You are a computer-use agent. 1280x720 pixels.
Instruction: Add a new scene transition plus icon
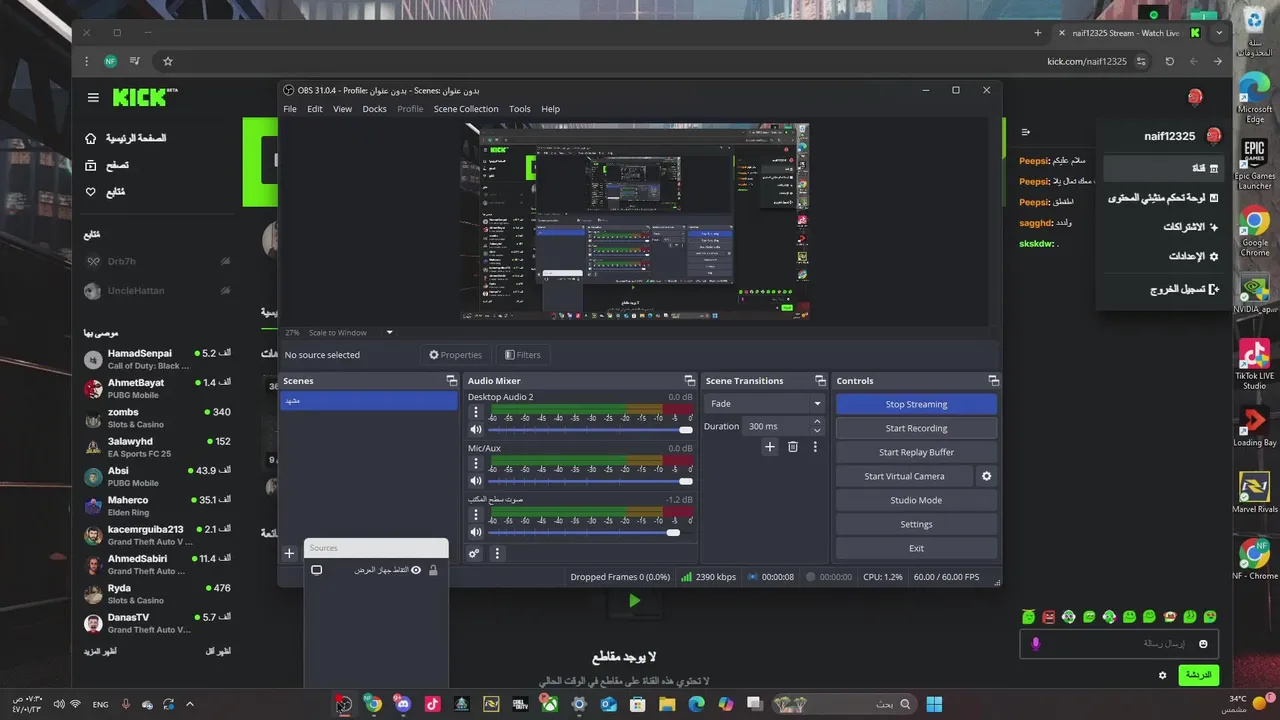tap(769, 447)
